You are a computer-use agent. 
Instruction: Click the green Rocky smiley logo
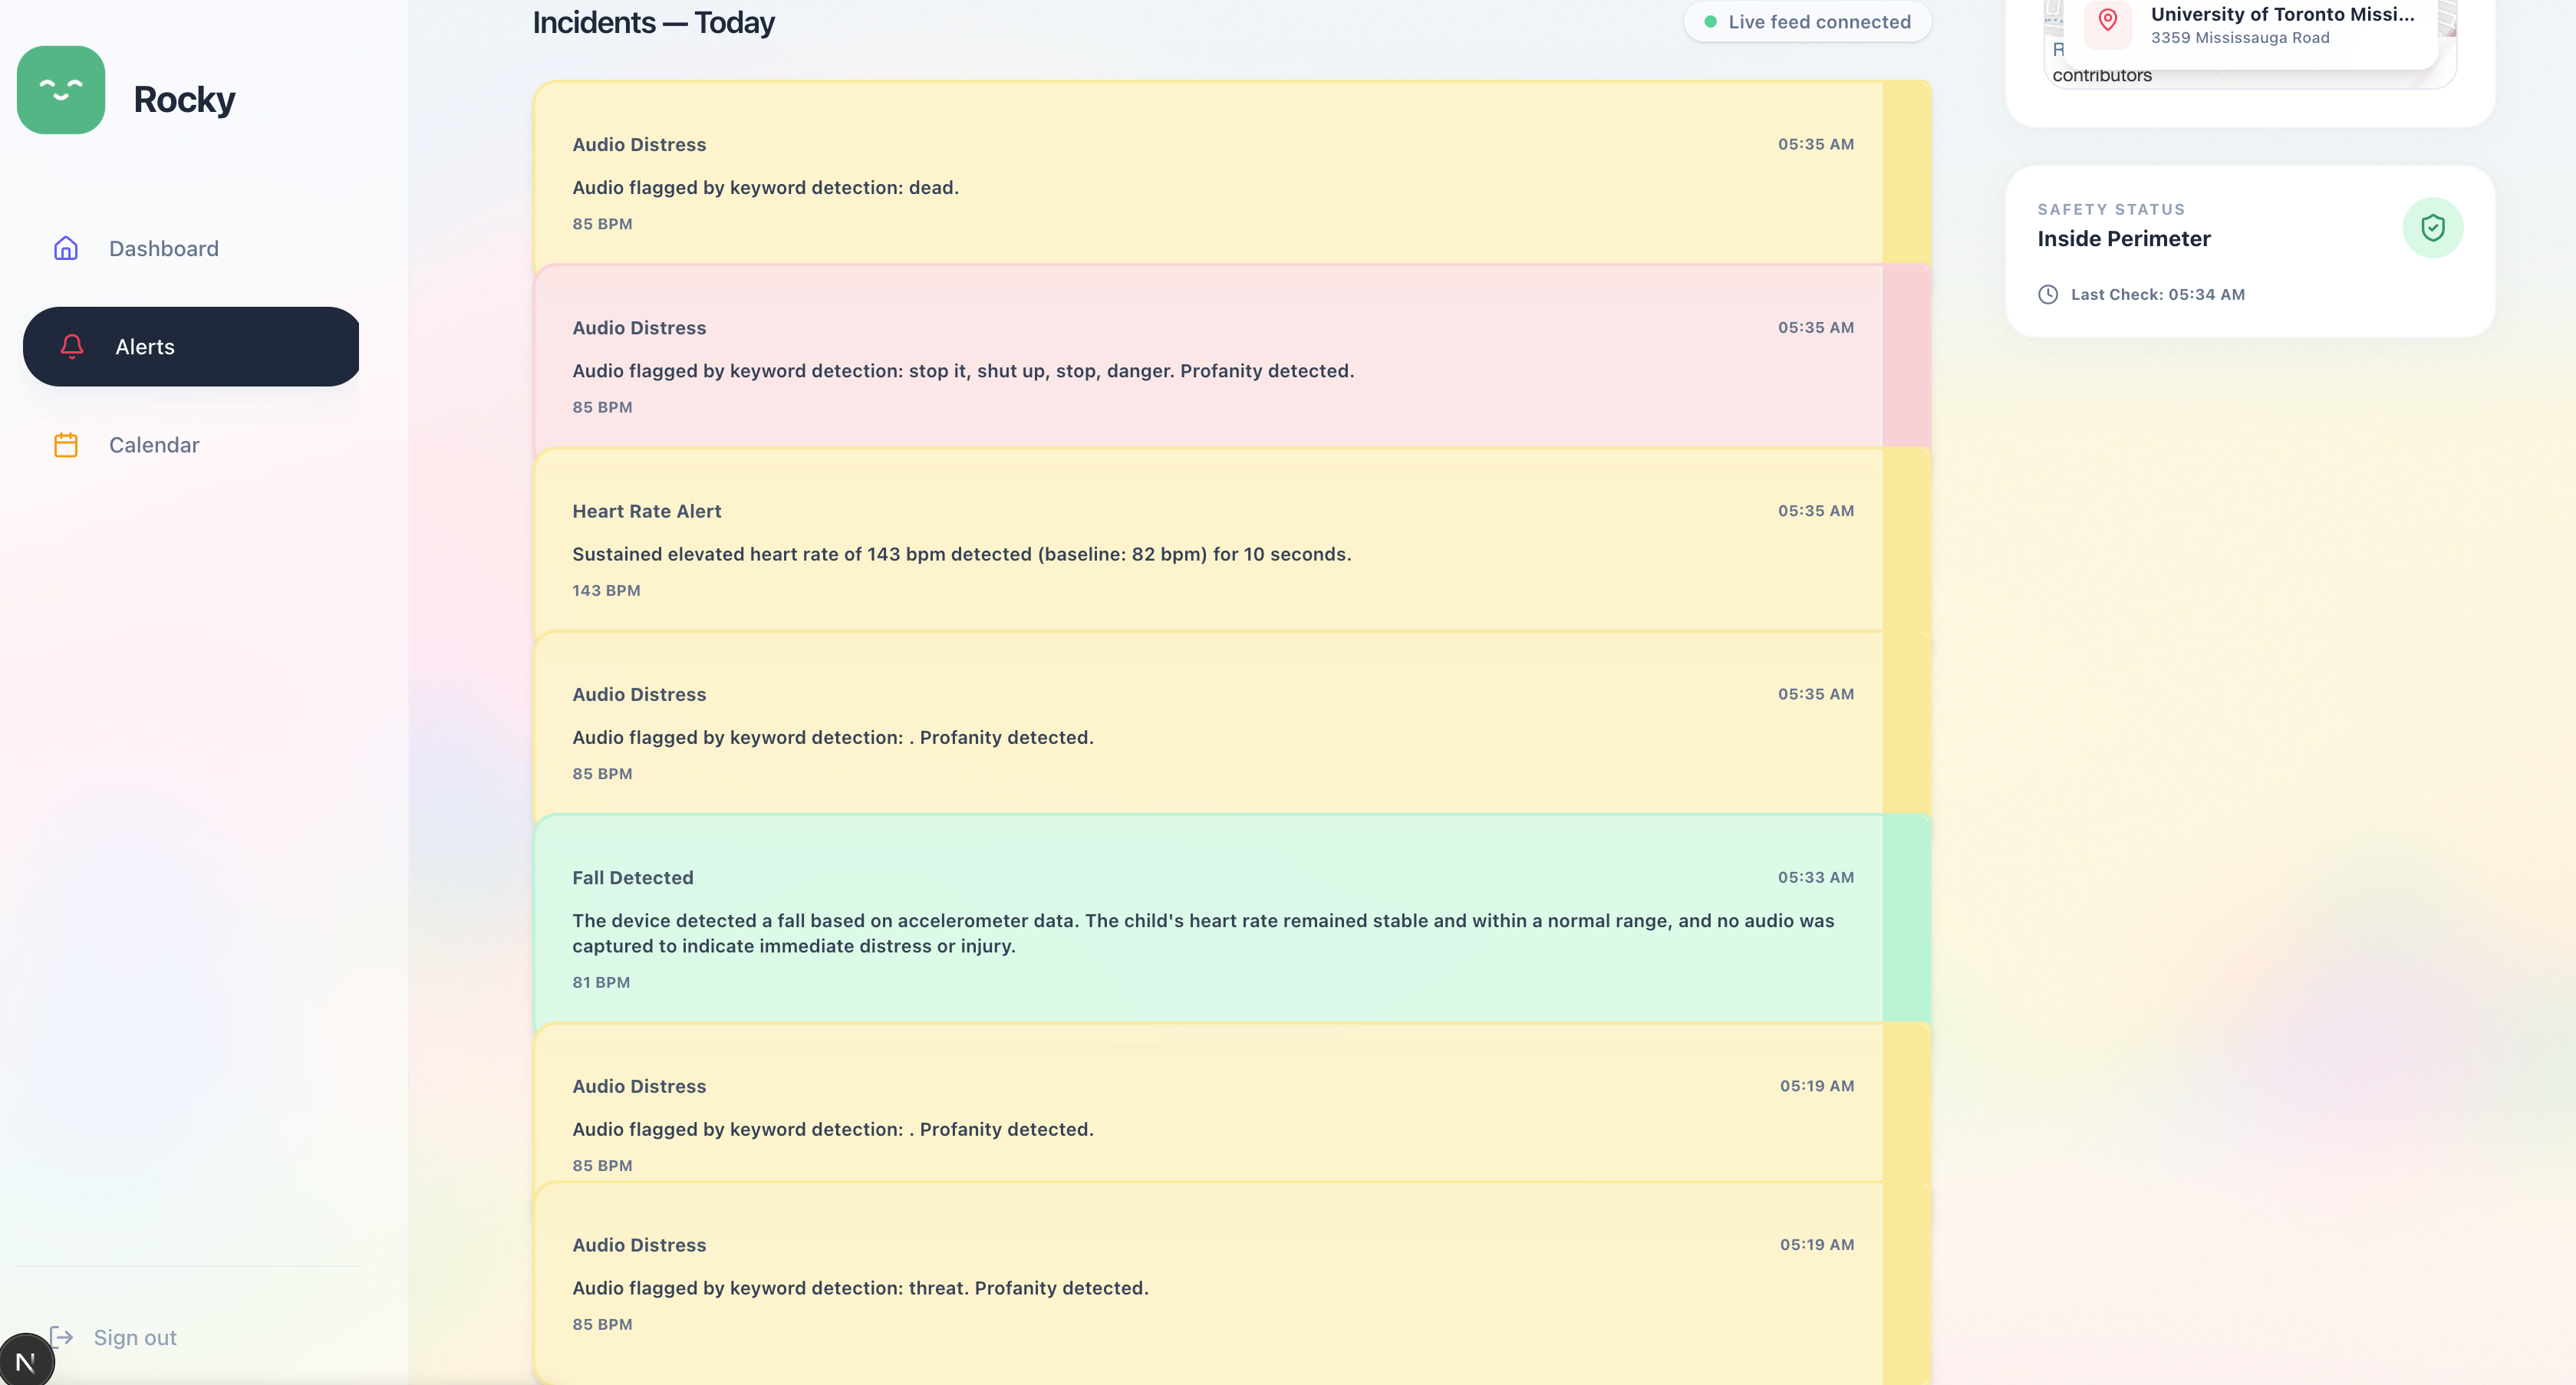61,90
